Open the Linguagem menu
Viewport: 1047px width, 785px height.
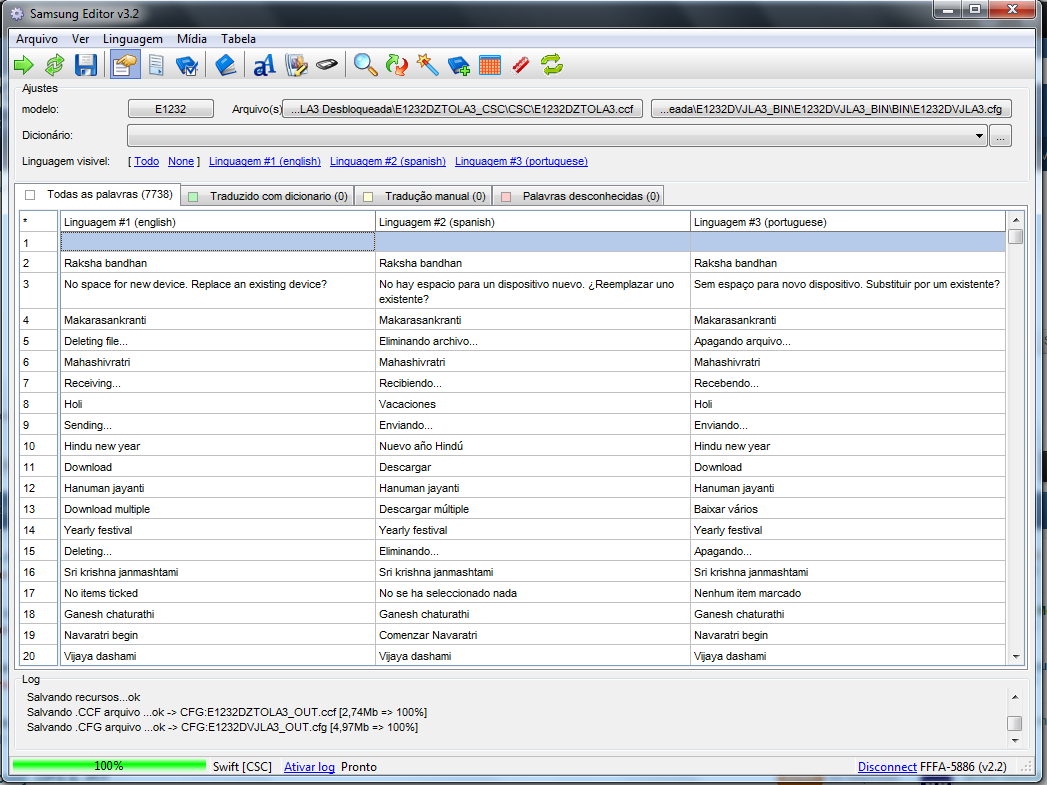click(133, 39)
